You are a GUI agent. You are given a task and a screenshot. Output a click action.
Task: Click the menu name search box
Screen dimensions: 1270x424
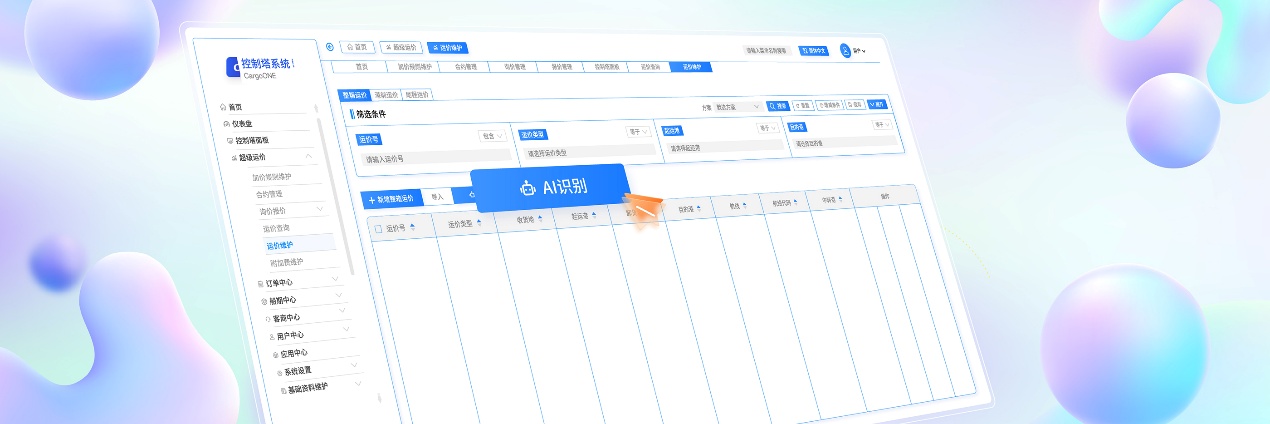coord(769,50)
